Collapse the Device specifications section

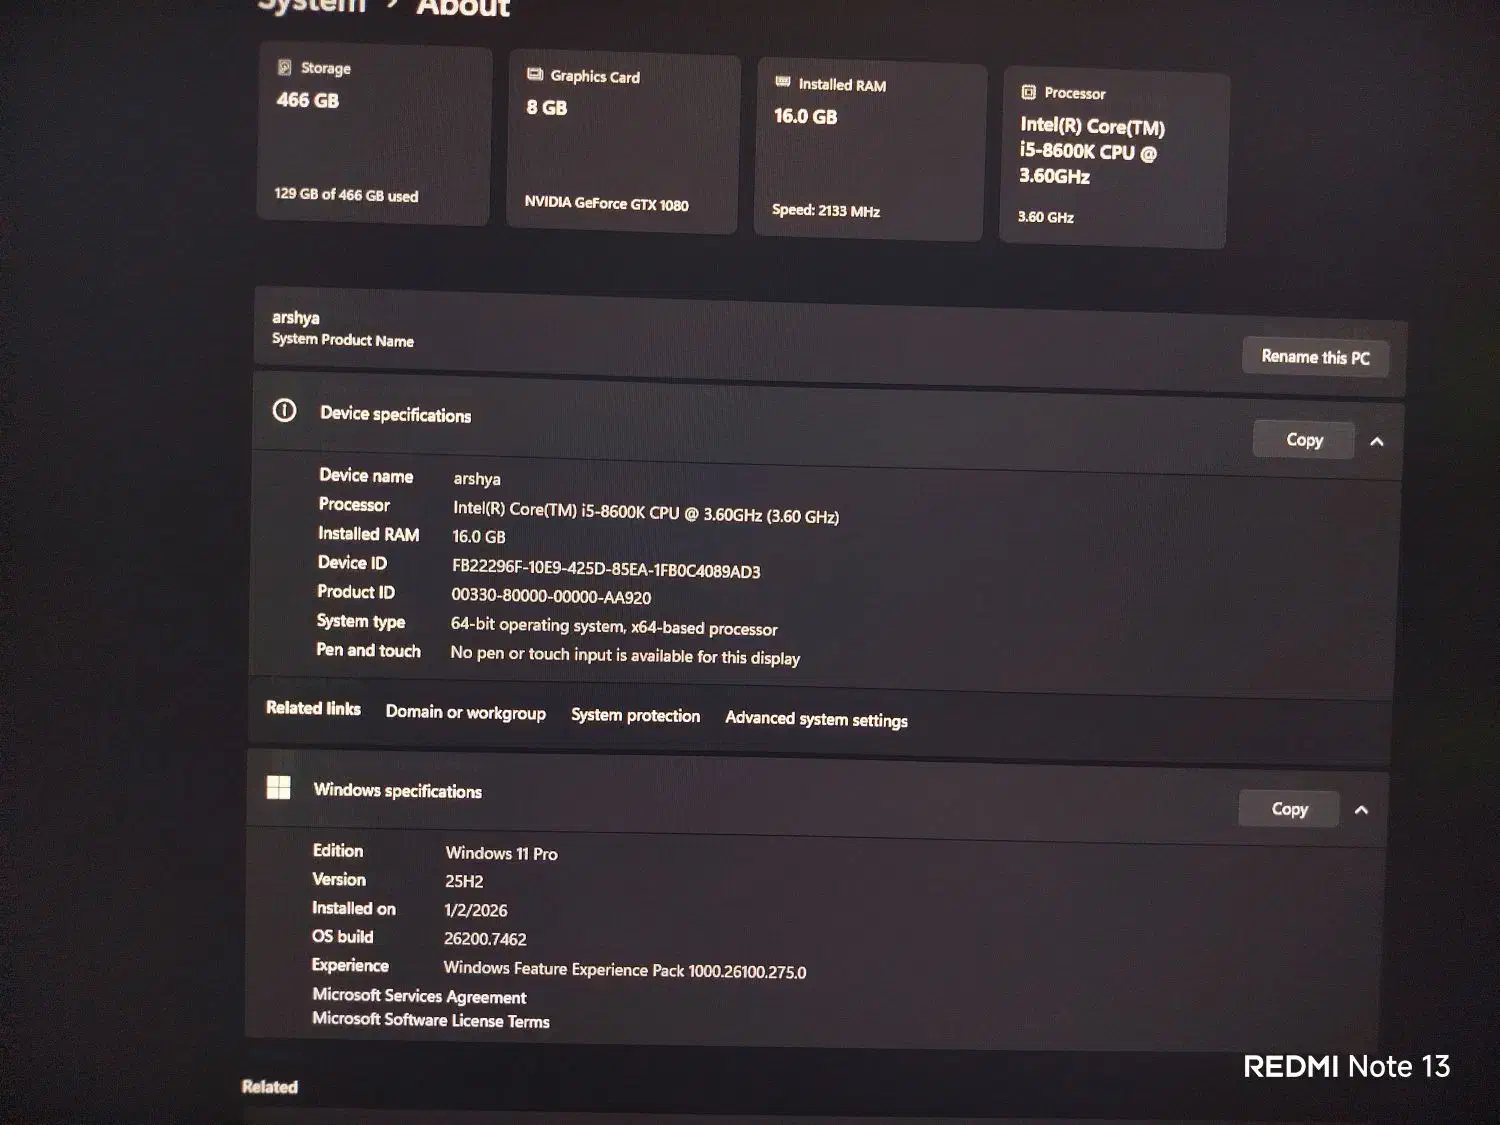[1377, 442]
